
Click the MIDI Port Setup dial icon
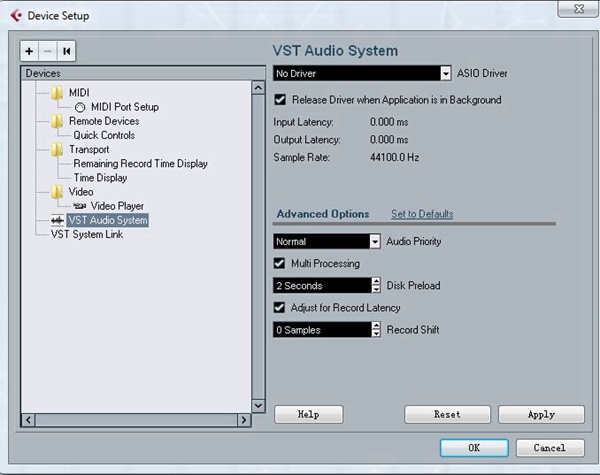coord(80,107)
